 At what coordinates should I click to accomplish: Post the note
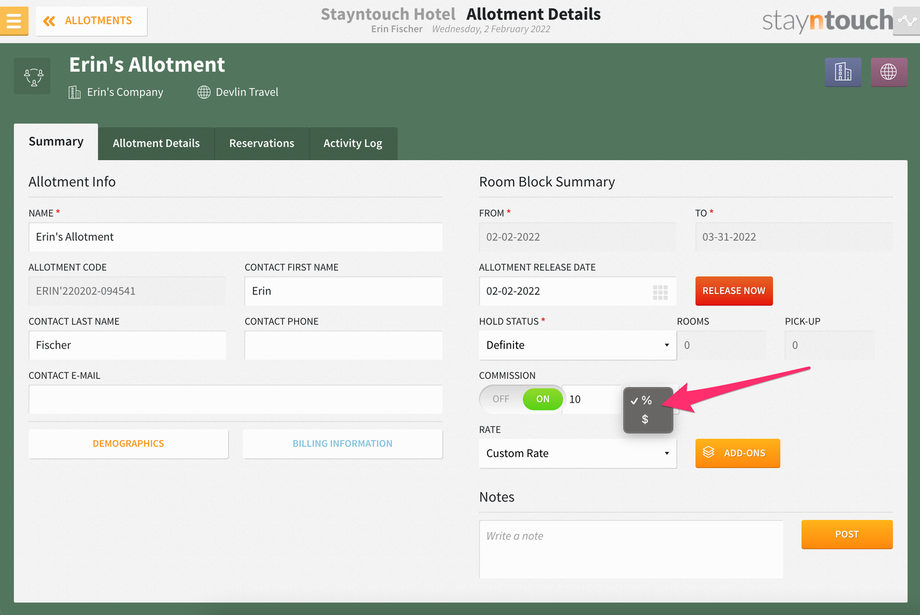tap(847, 534)
